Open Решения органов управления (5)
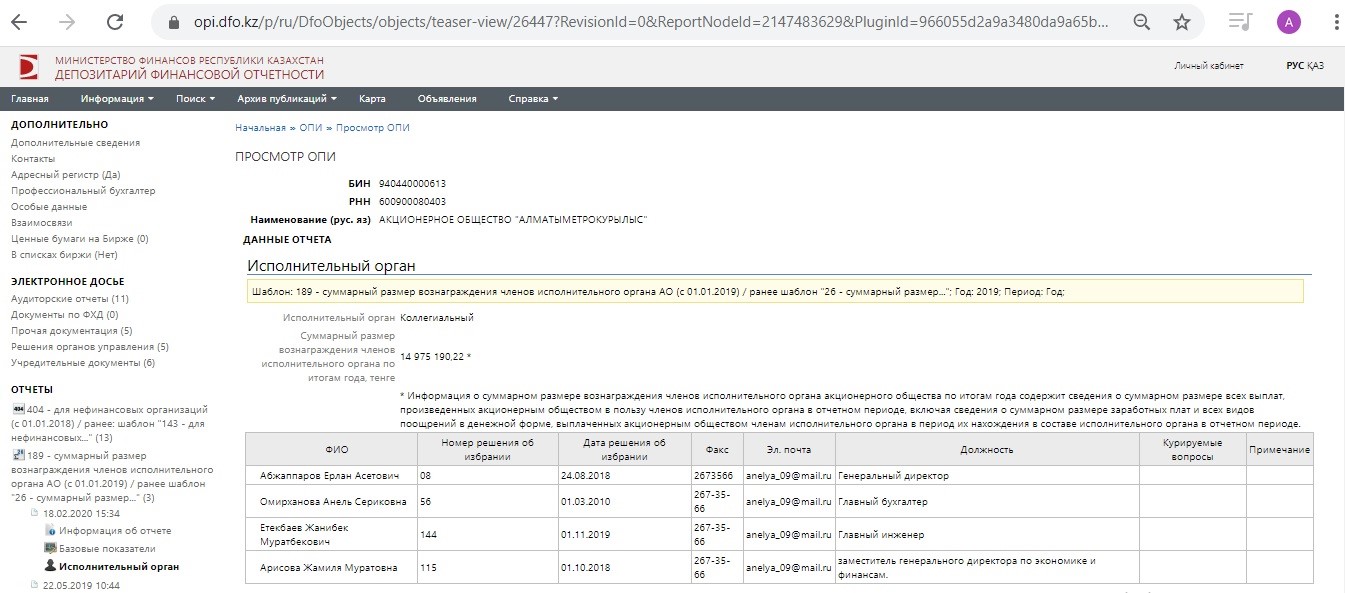1345x593 pixels. click(90, 347)
